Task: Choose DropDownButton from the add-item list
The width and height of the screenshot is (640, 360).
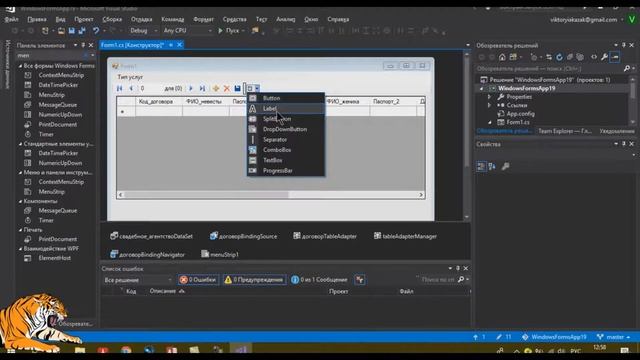Action: pyautogui.click(x=286, y=129)
